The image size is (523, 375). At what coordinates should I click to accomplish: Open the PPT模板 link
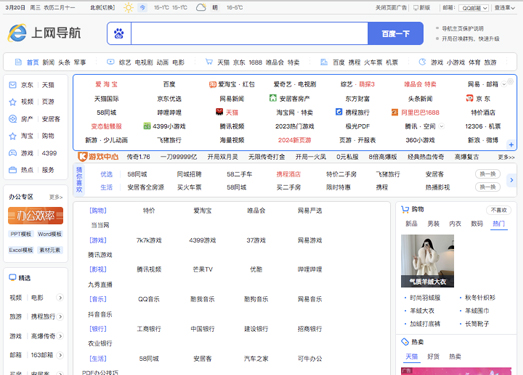pyautogui.click(x=21, y=234)
